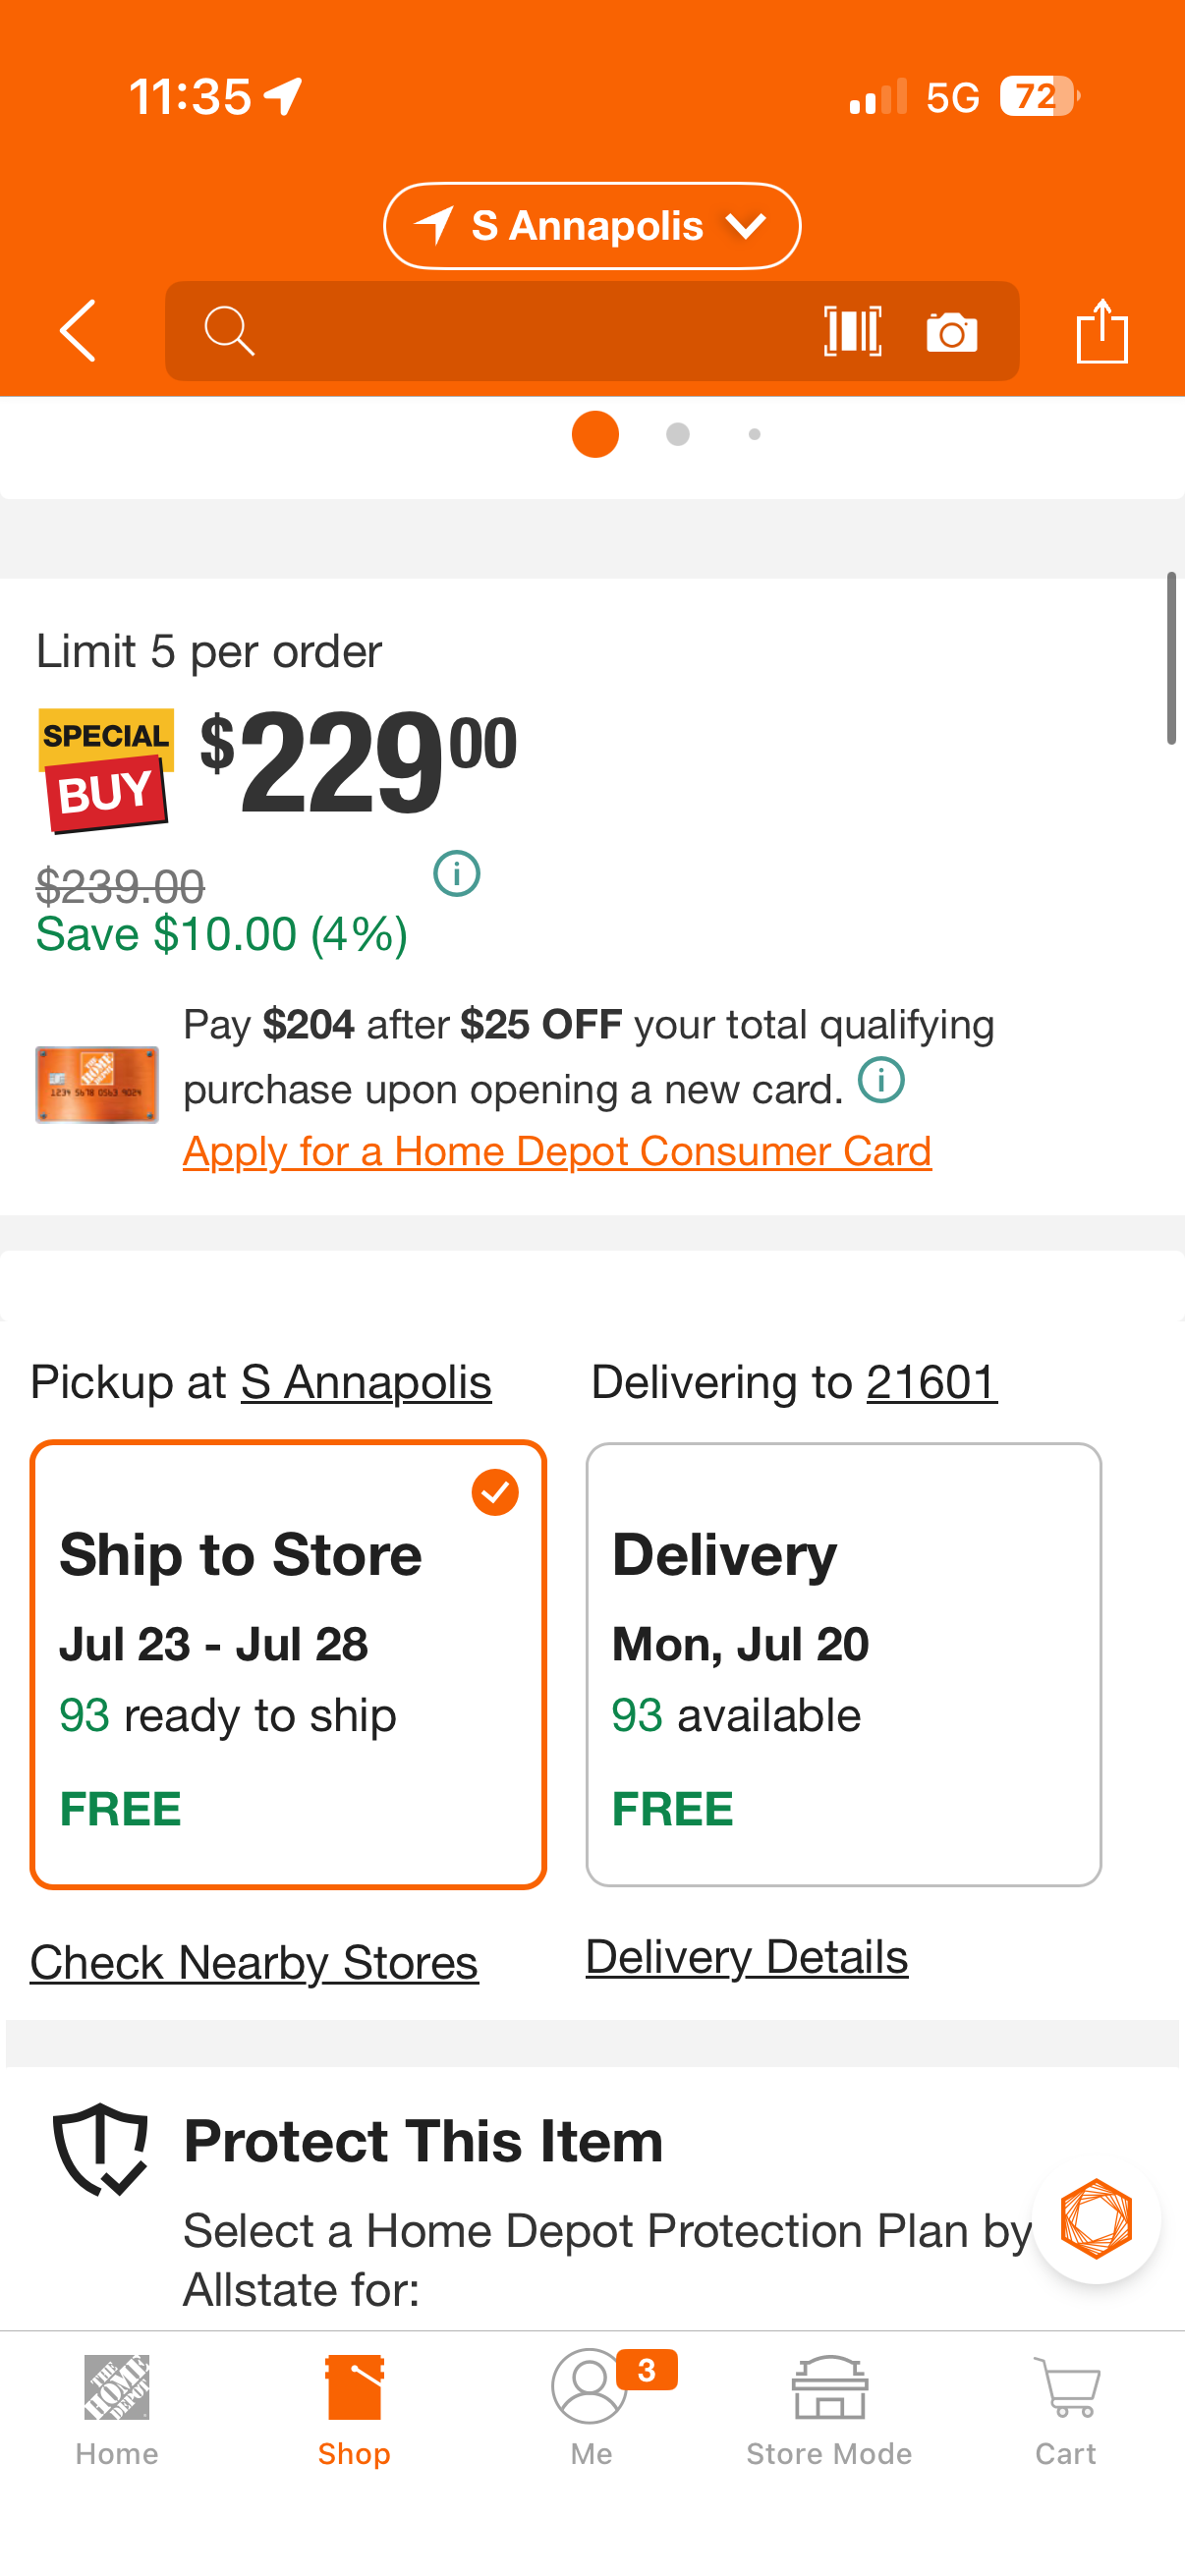Open Check Nearby Stores link
The image size is (1185, 2576).
point(254,1962)
